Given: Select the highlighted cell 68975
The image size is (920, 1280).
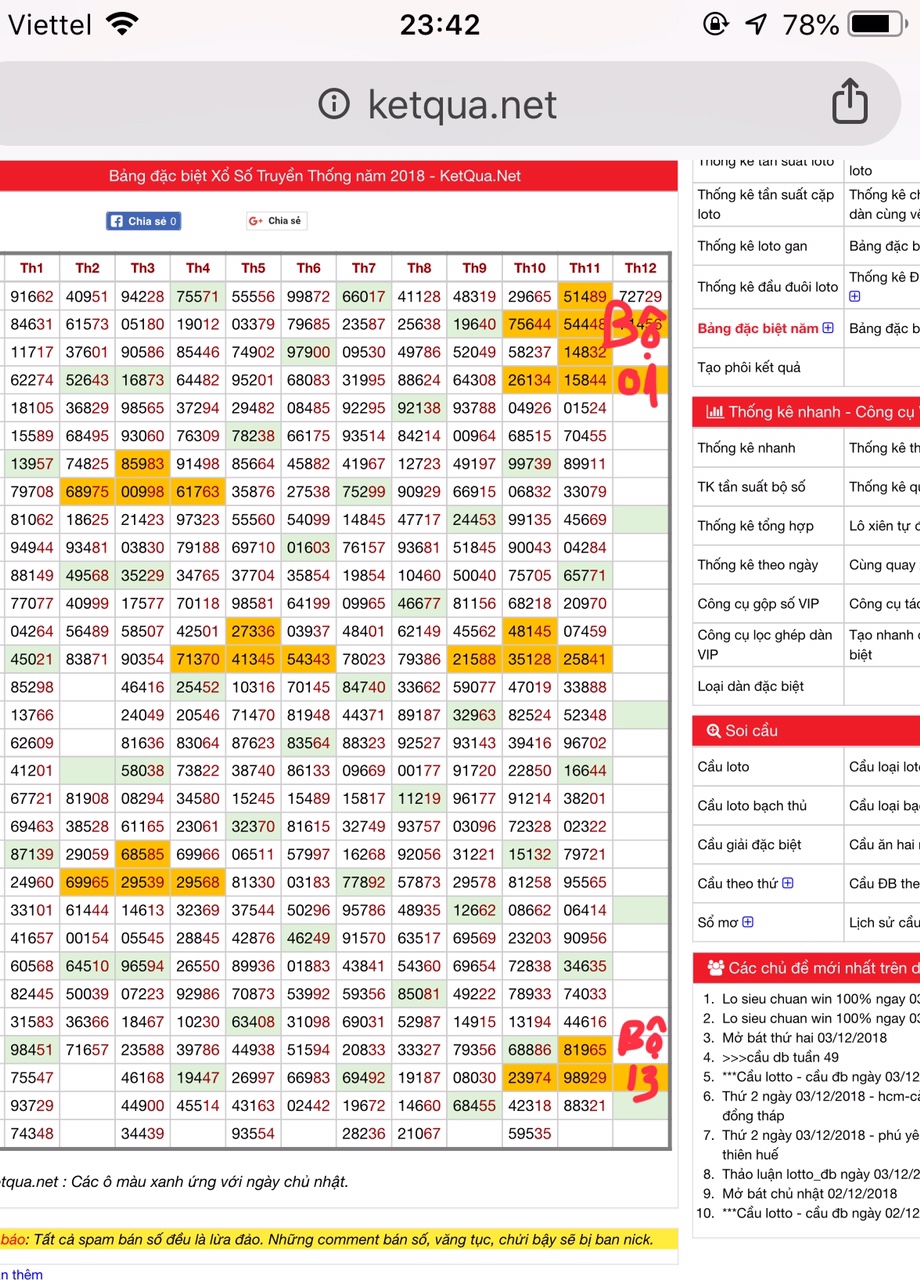Looking at the screenshot, I should tap(87, 492).
